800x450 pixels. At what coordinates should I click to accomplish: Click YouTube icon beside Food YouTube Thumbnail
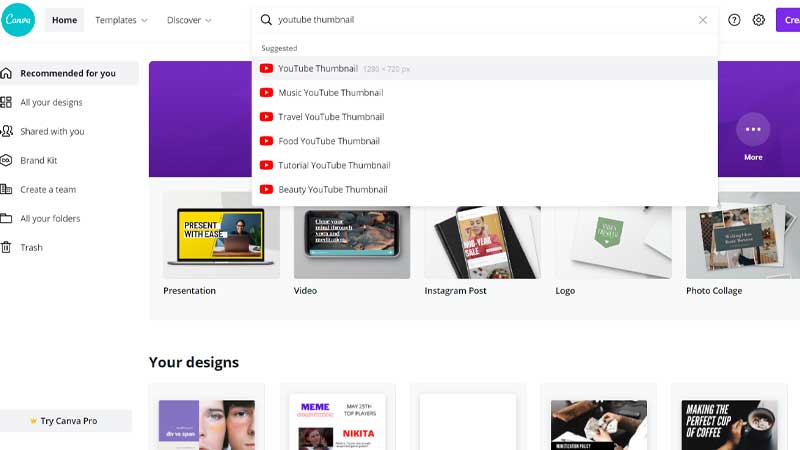tap(266, 141)
